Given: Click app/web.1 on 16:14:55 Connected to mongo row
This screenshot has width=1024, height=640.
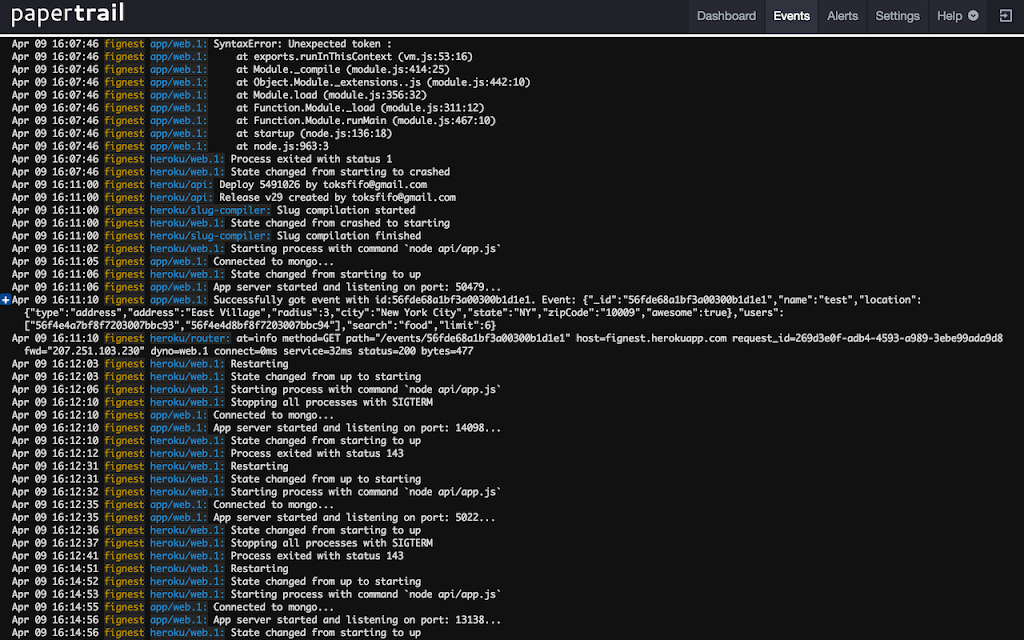Looking at the screenshot, I should tap(178, 607).
